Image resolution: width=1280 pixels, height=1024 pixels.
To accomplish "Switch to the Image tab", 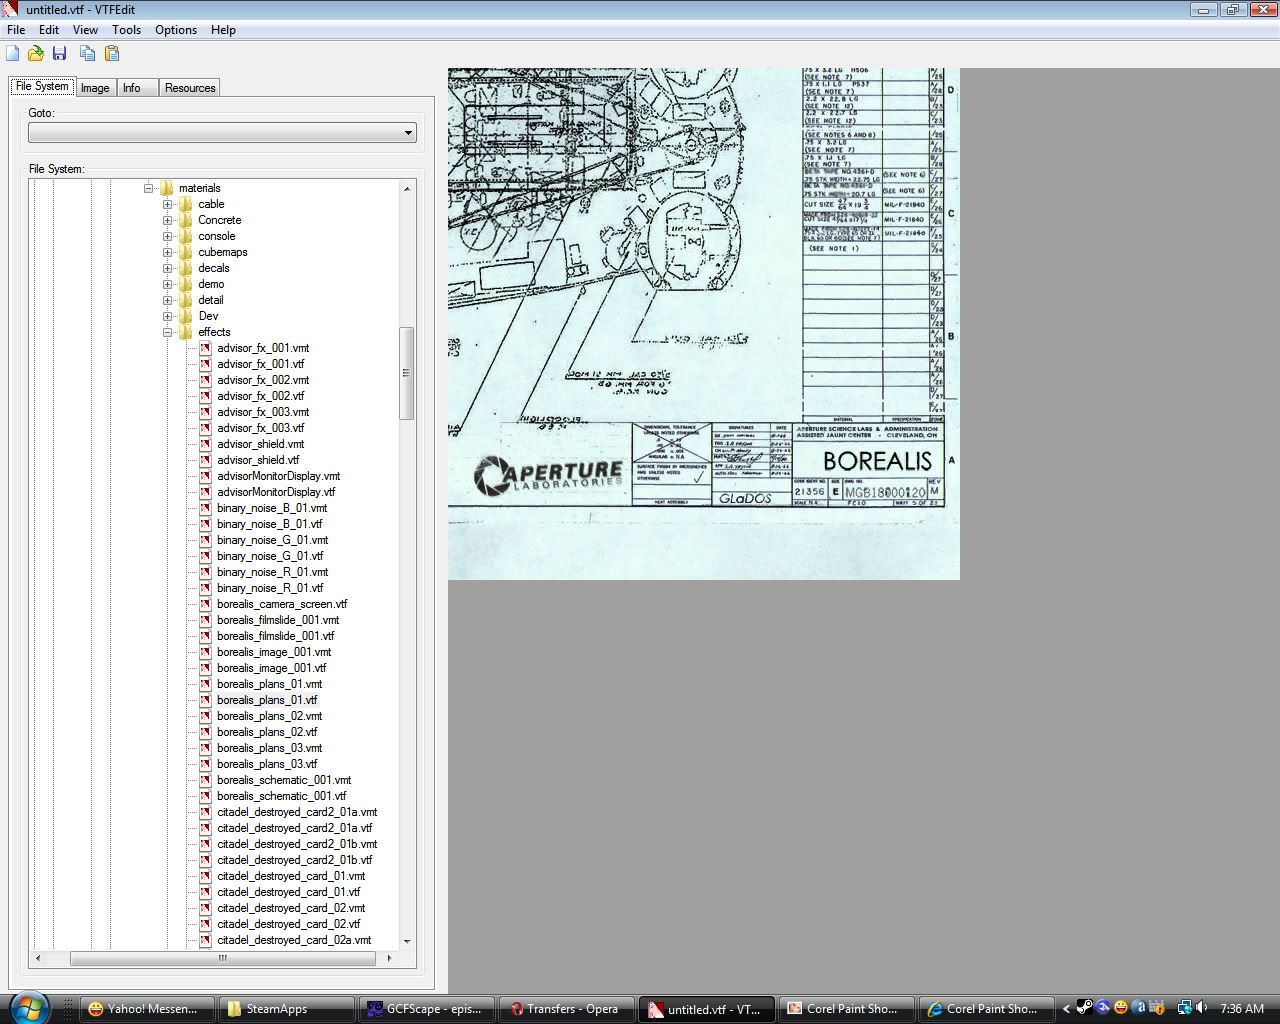I will click(x=95, y=88).
